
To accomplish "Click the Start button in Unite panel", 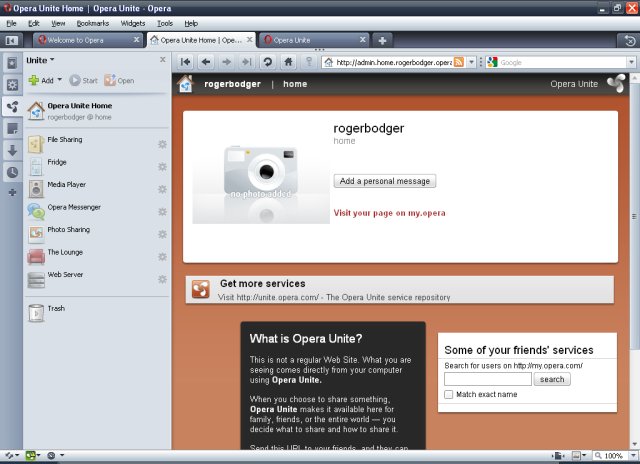I will click(x=84, y=80).
